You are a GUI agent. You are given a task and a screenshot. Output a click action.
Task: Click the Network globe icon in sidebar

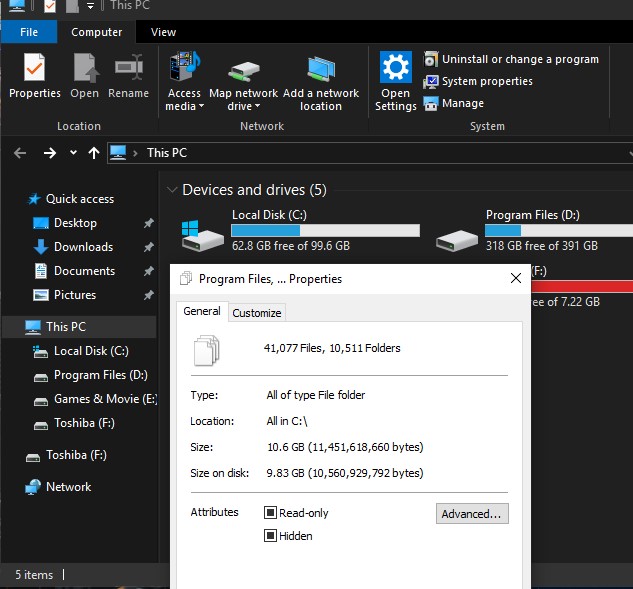pos(33,487)
